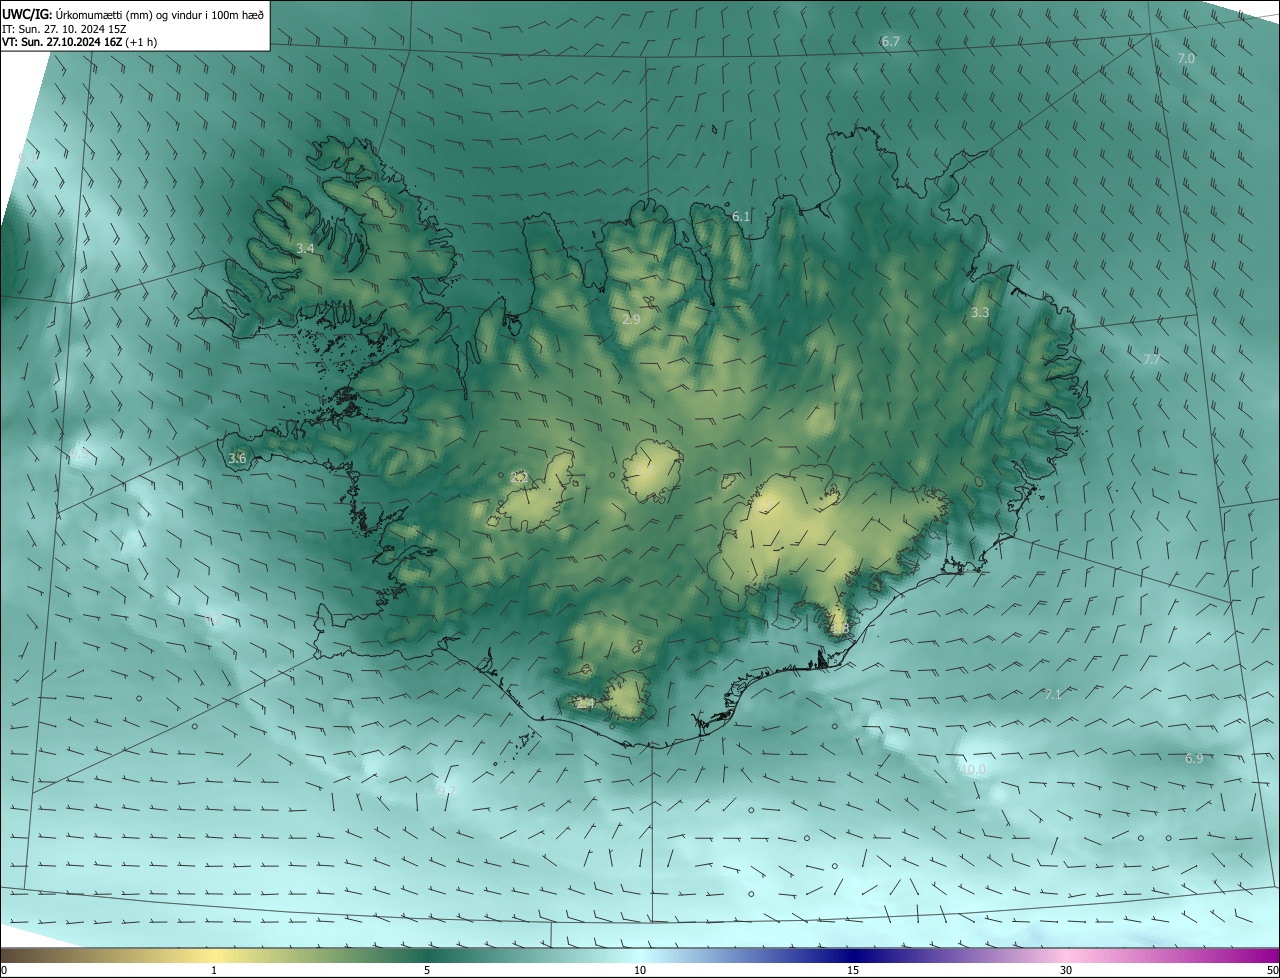Click the 7.7 value off the east coast
The height and width of the screenshot is (978, 1280).
coord(1152,359)
